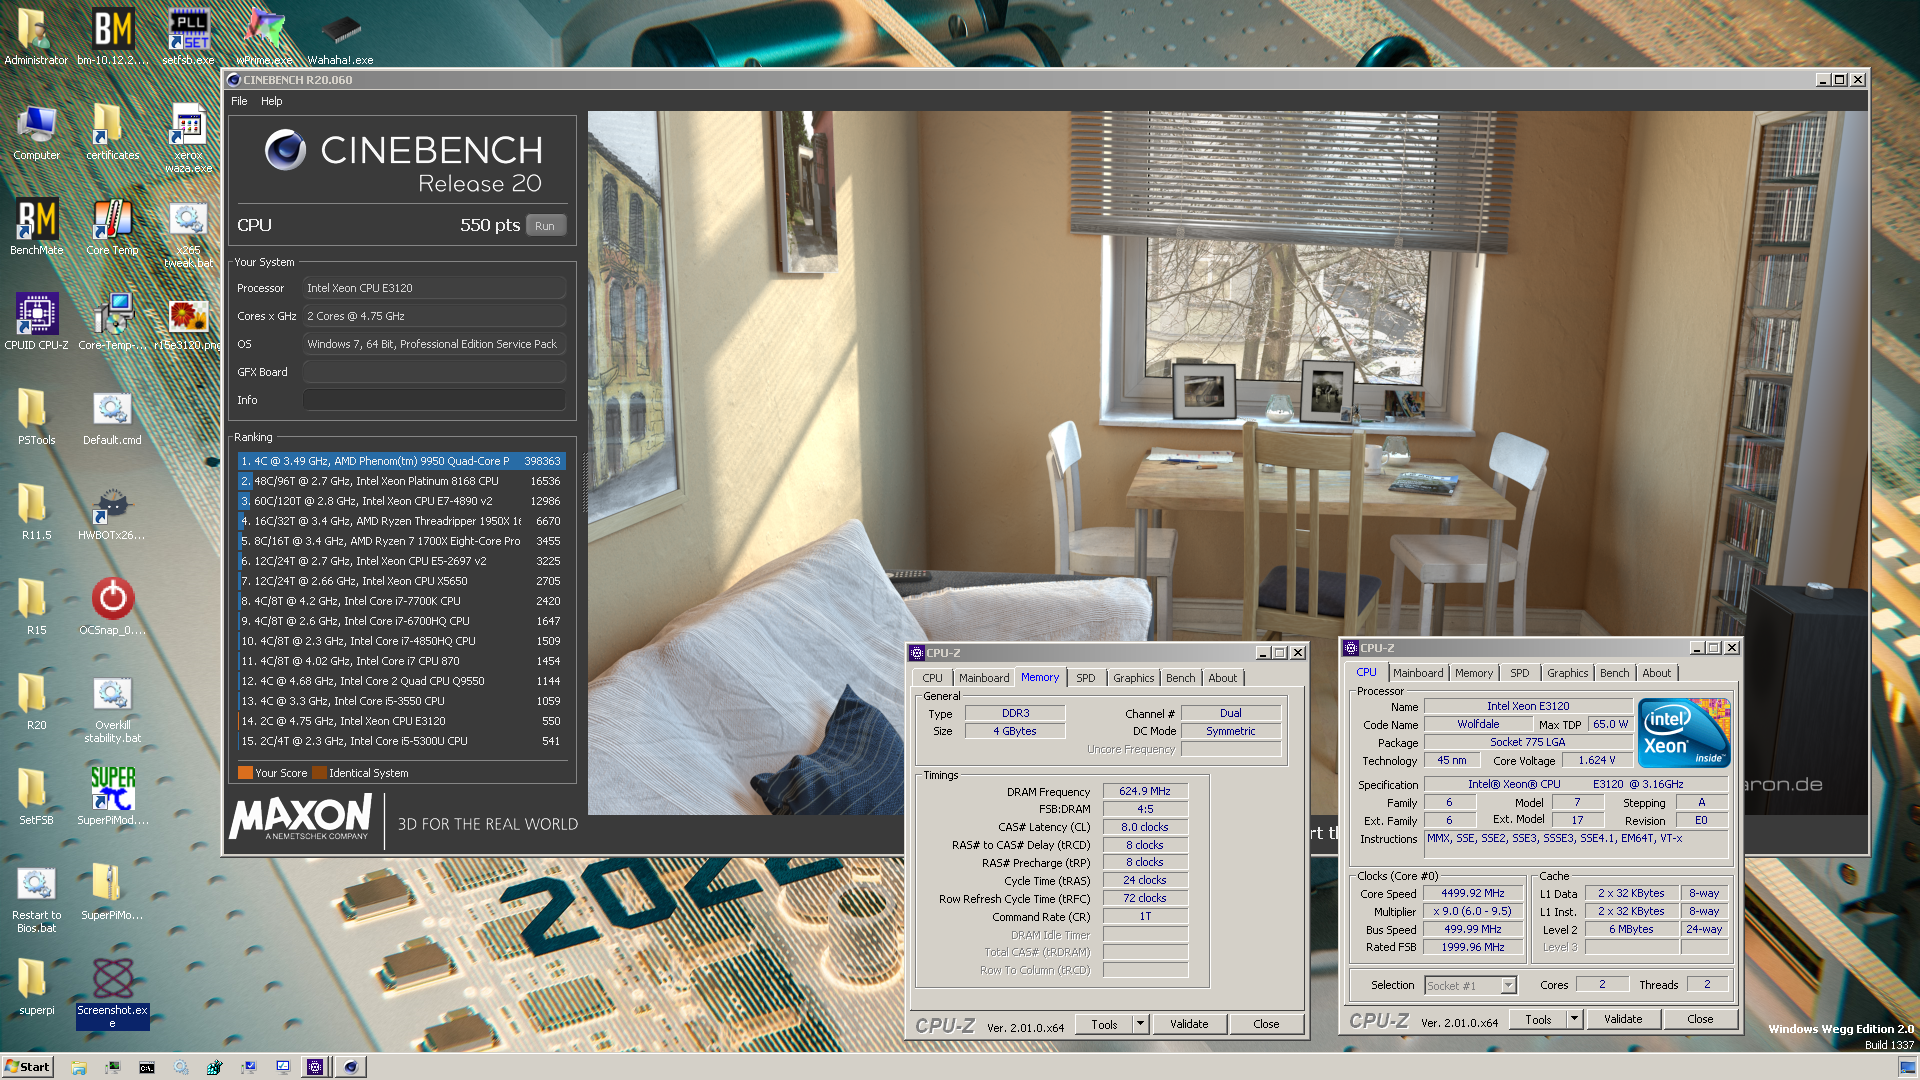Click the Info input field
The image size is (1920, 1080).
pyautogui.click(x=434, y=400)
